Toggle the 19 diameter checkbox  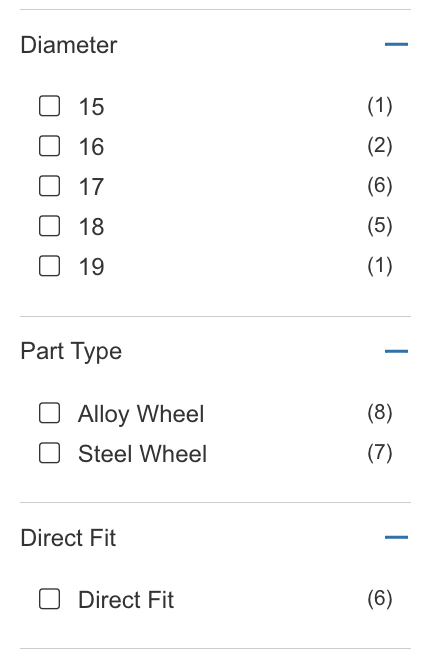[49, 266]
